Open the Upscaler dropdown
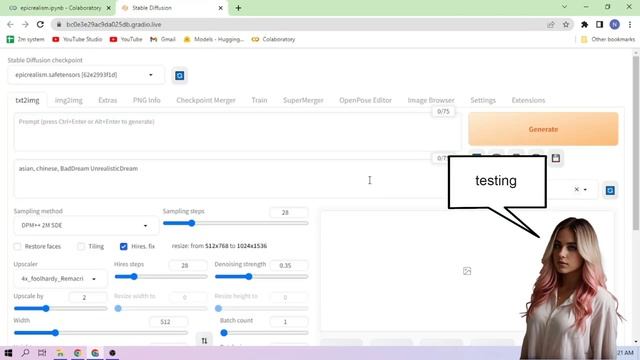This screenshot has width=640, height=360. pos(60,279)
